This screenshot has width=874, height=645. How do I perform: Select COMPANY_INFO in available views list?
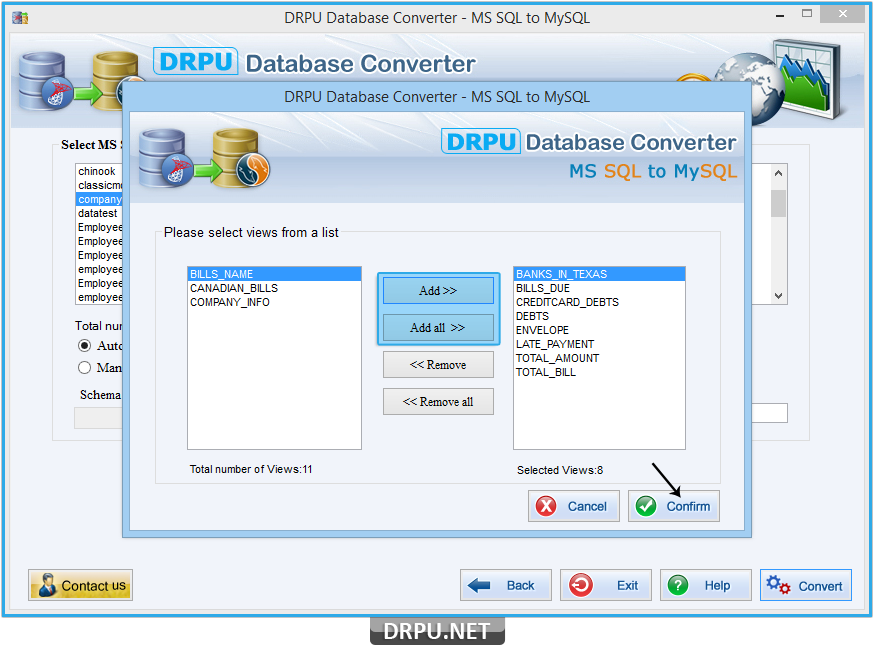coord(274,302)
